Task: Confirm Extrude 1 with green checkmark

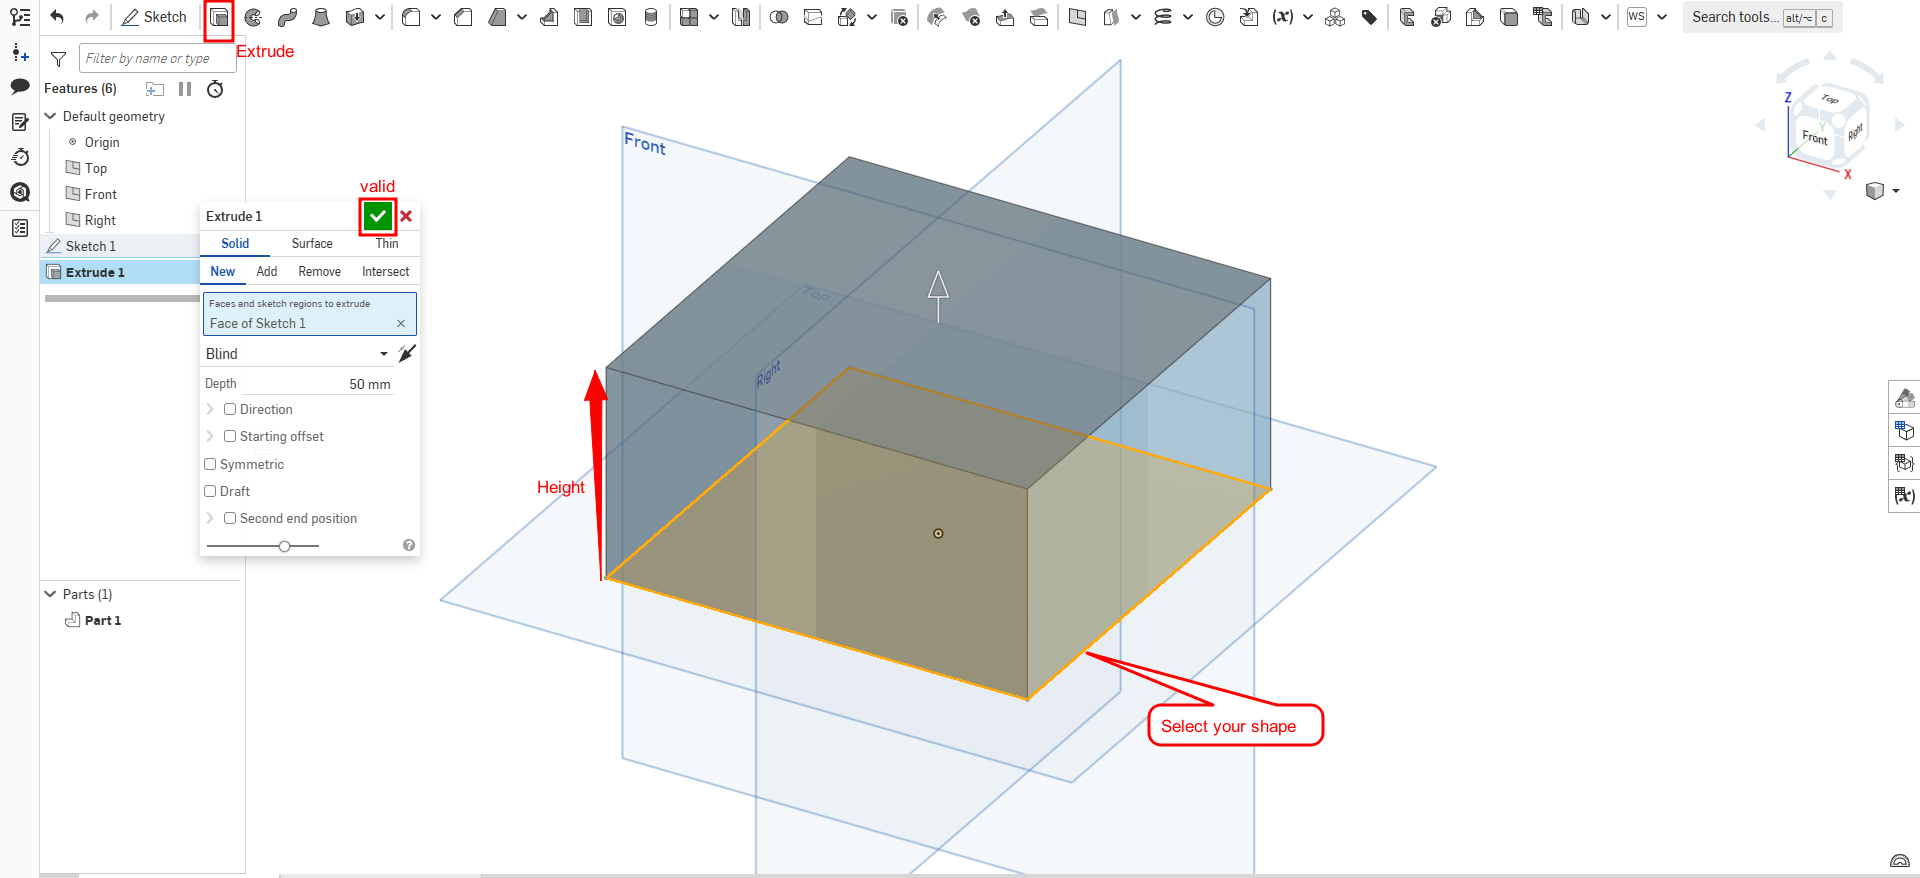Action: 377,216
